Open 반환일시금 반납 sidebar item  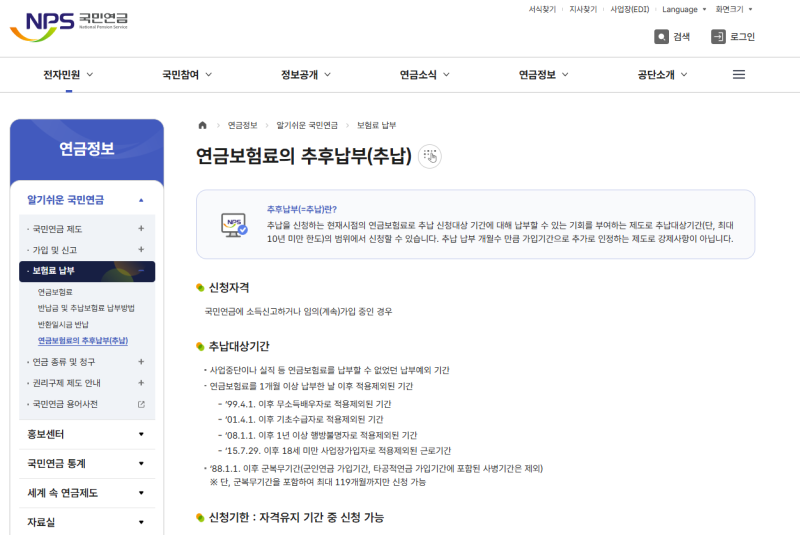[63, 324]
